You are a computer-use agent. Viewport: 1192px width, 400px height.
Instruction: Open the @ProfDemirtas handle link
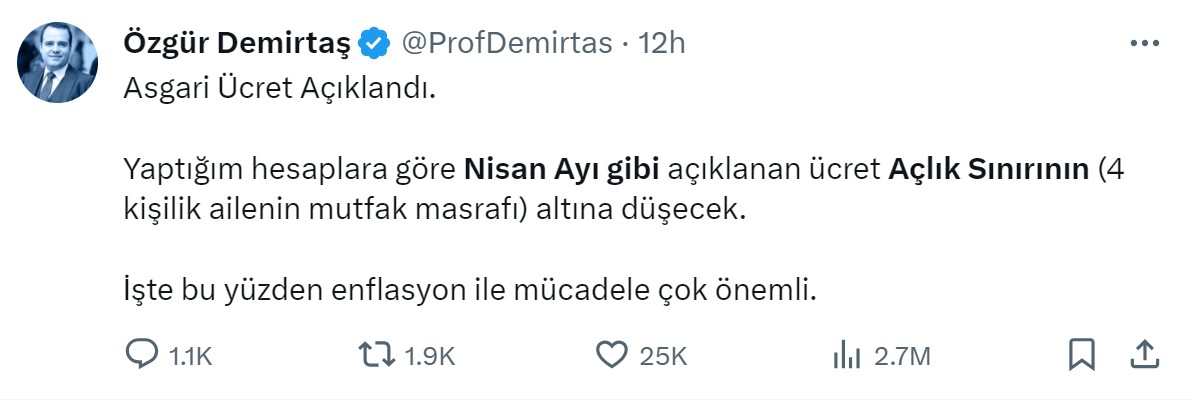[x=506, y=43]
